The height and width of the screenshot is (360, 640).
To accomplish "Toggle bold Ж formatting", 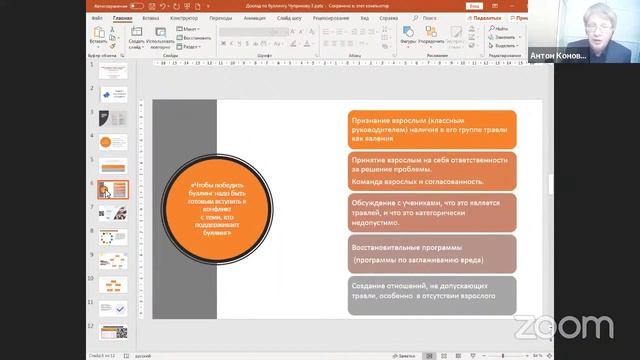I will (x=223, y=44).
